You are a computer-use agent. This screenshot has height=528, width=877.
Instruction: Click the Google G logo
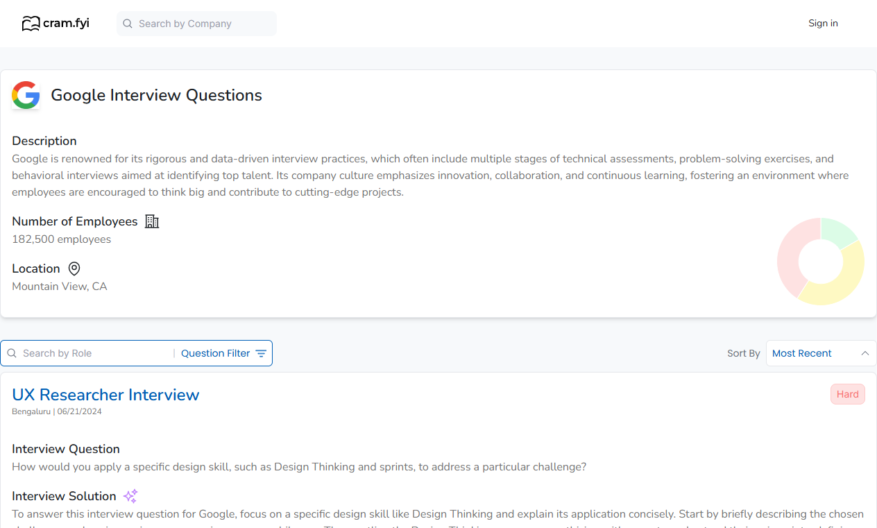26,95
